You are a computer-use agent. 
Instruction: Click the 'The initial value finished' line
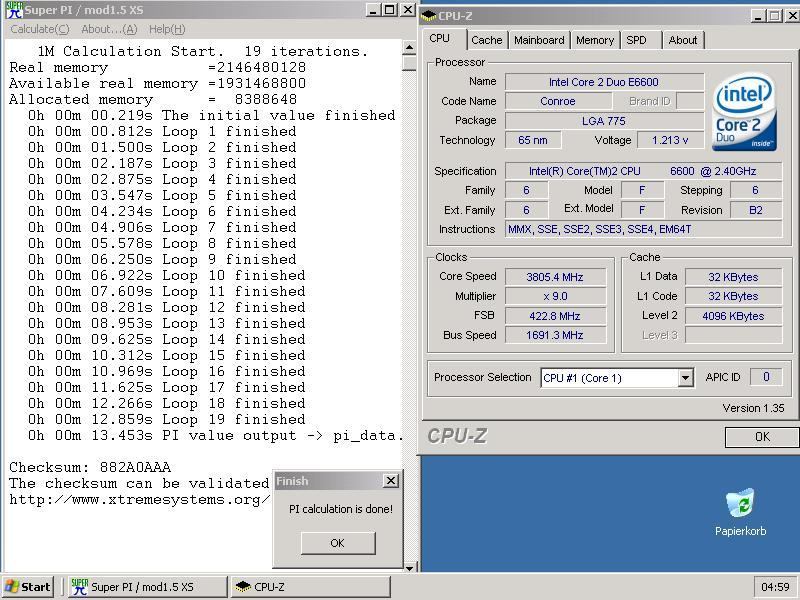coord(211,115)
